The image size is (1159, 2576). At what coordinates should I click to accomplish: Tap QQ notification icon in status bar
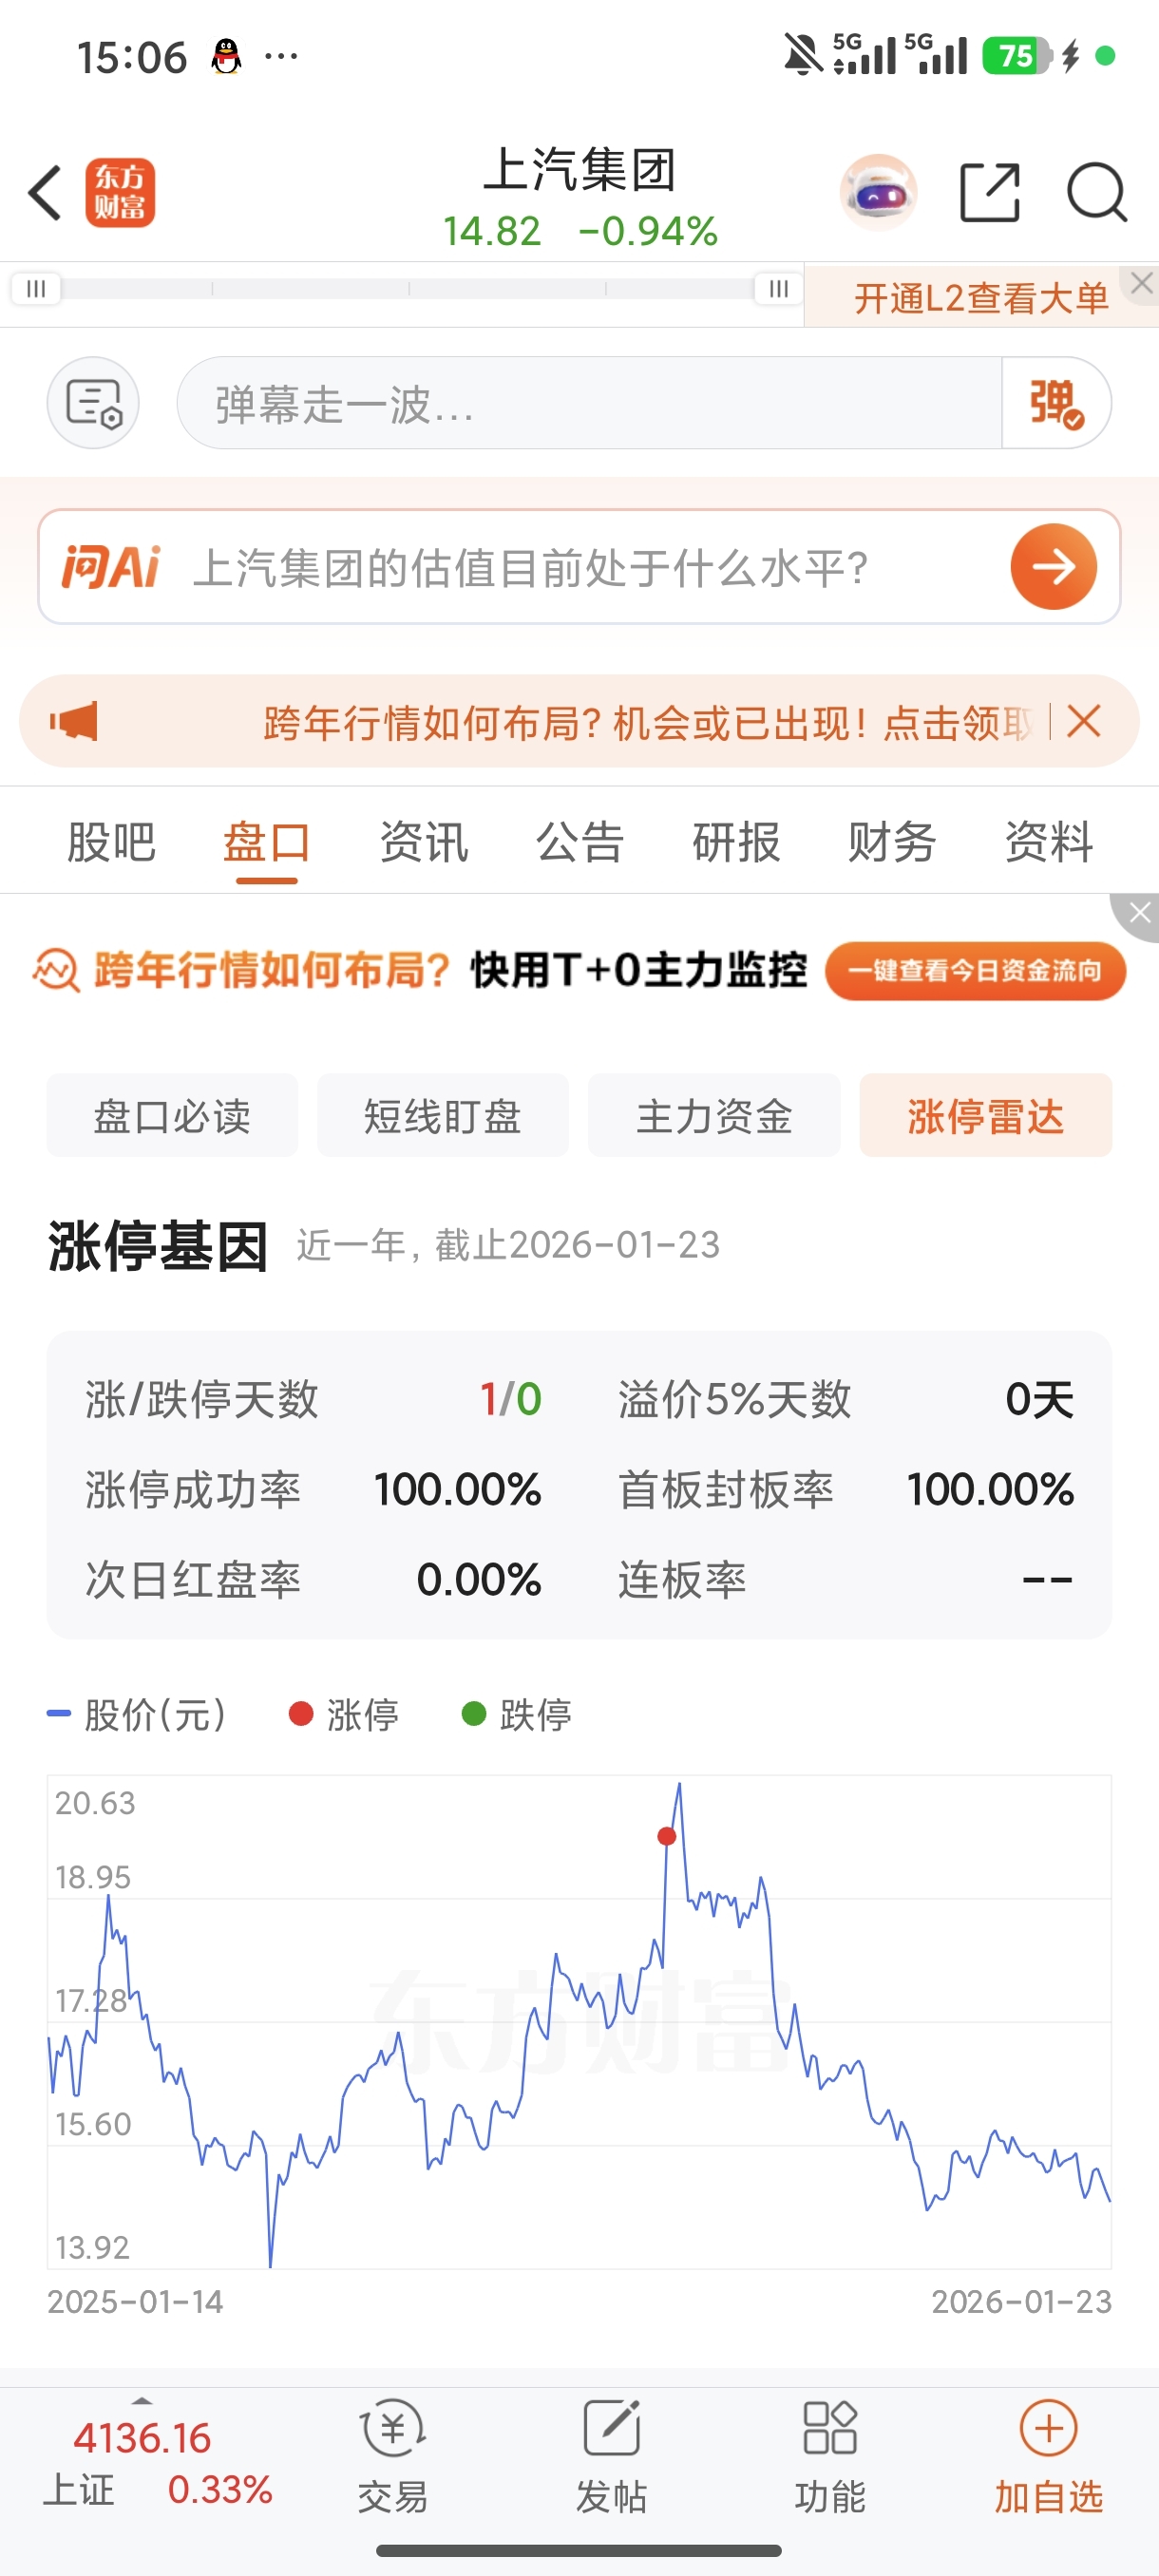pyautogui.click(x=227, y=56)
